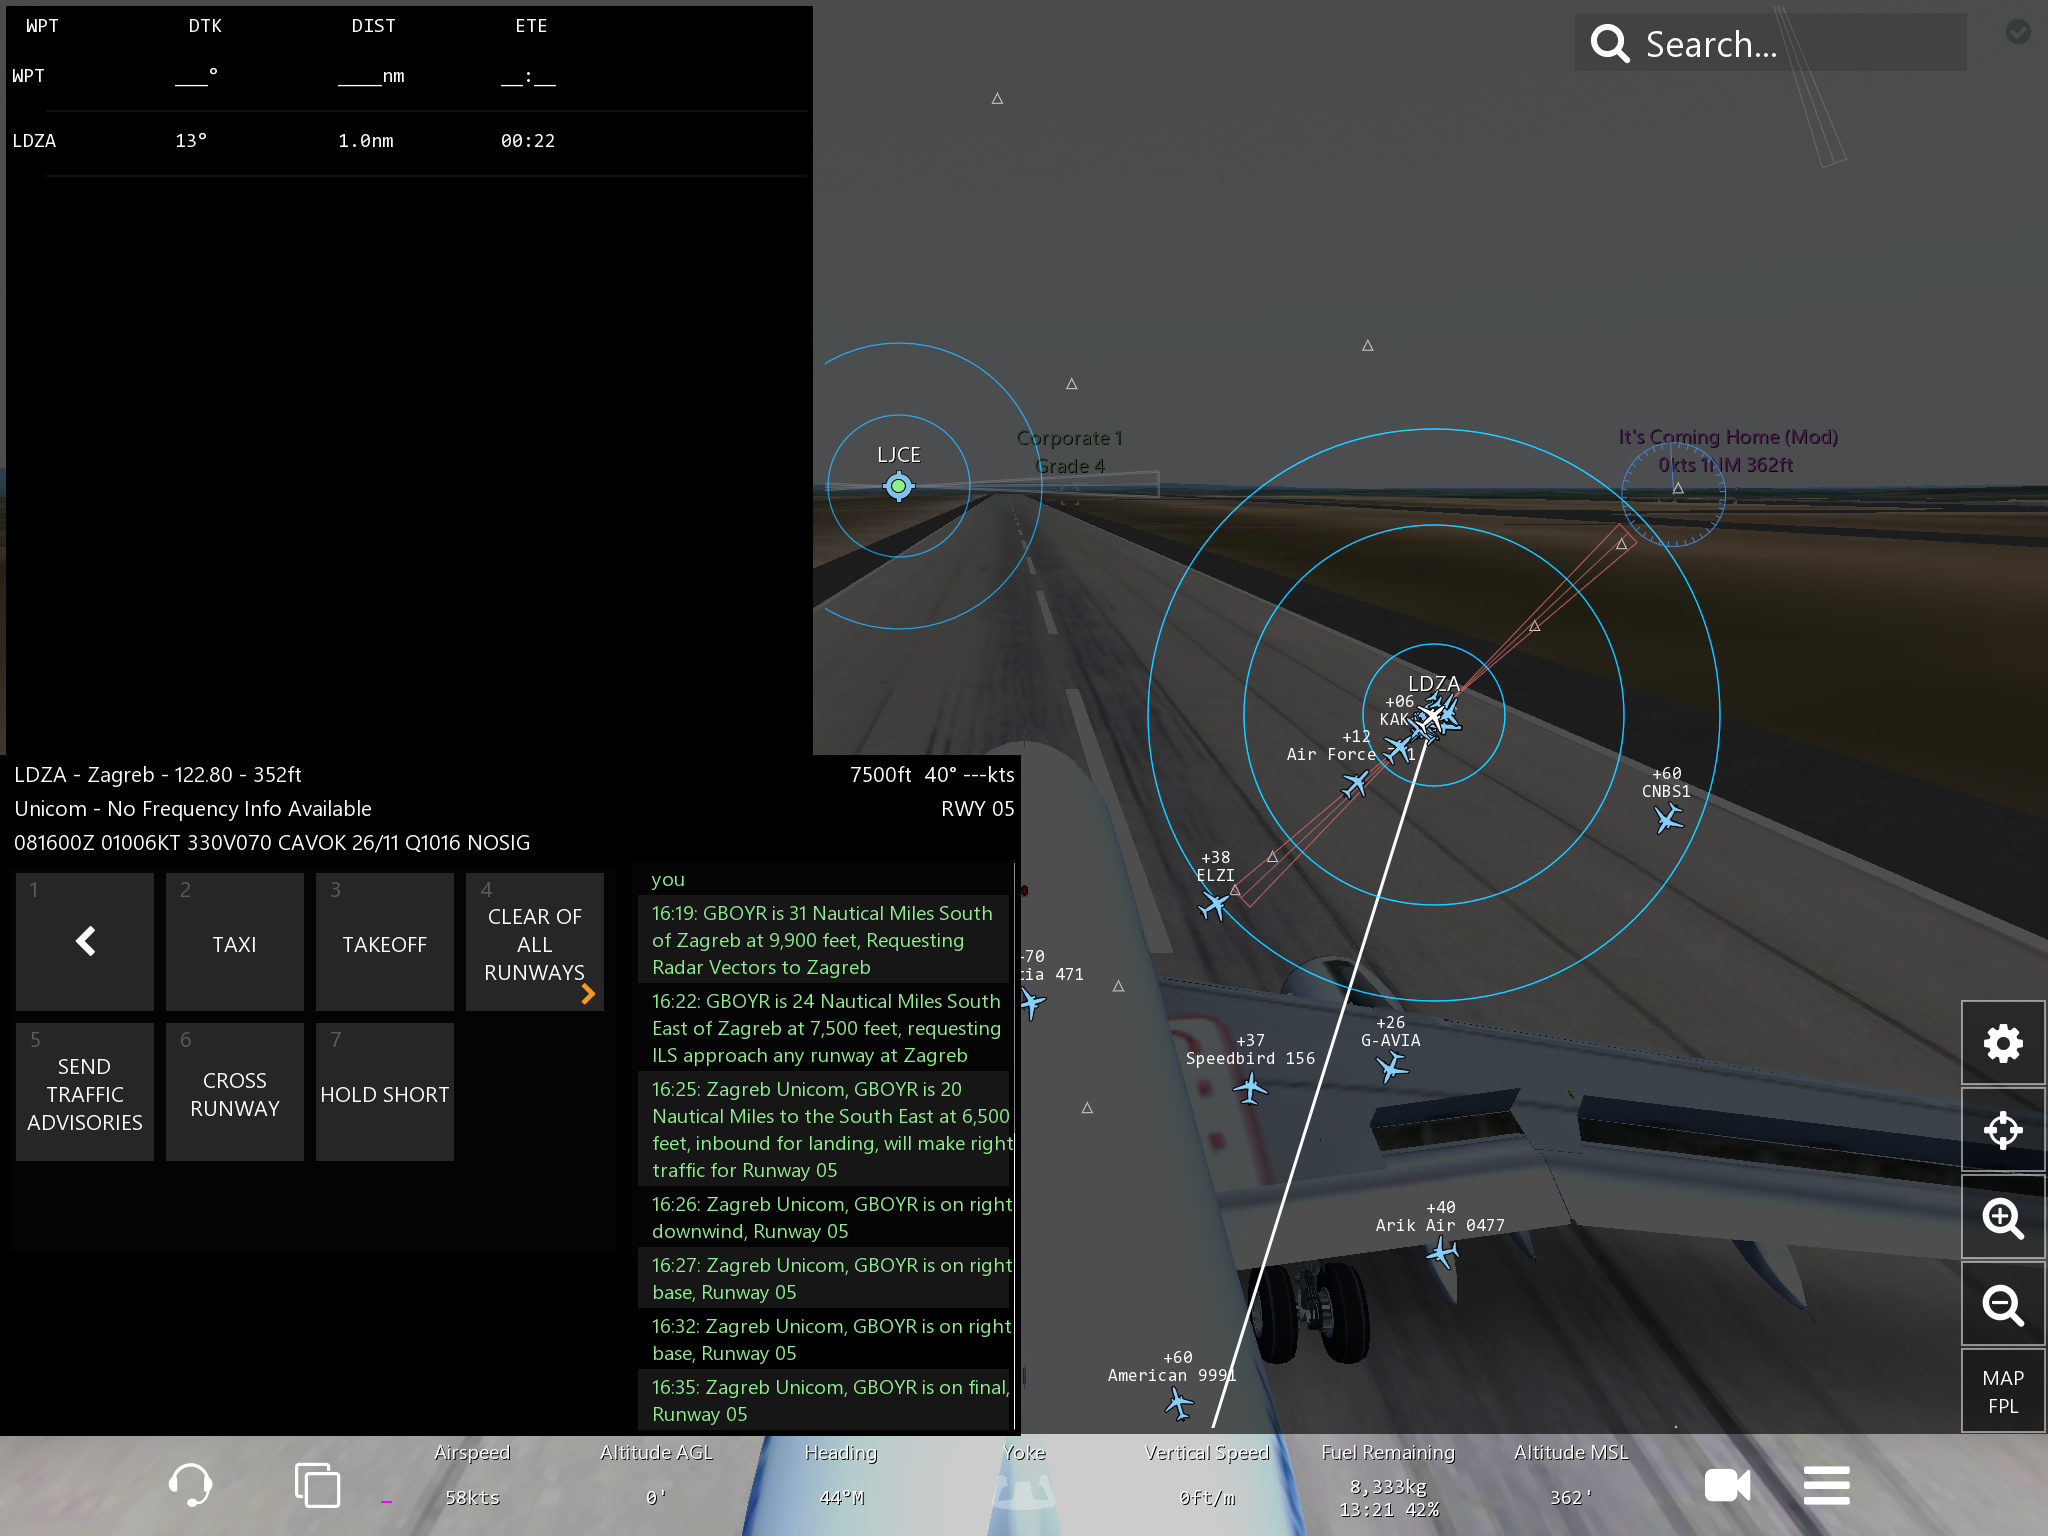Switch camera view with video icon
The height and width of the screenshot is (1536, 2048).
[x=1727, y=1485]
